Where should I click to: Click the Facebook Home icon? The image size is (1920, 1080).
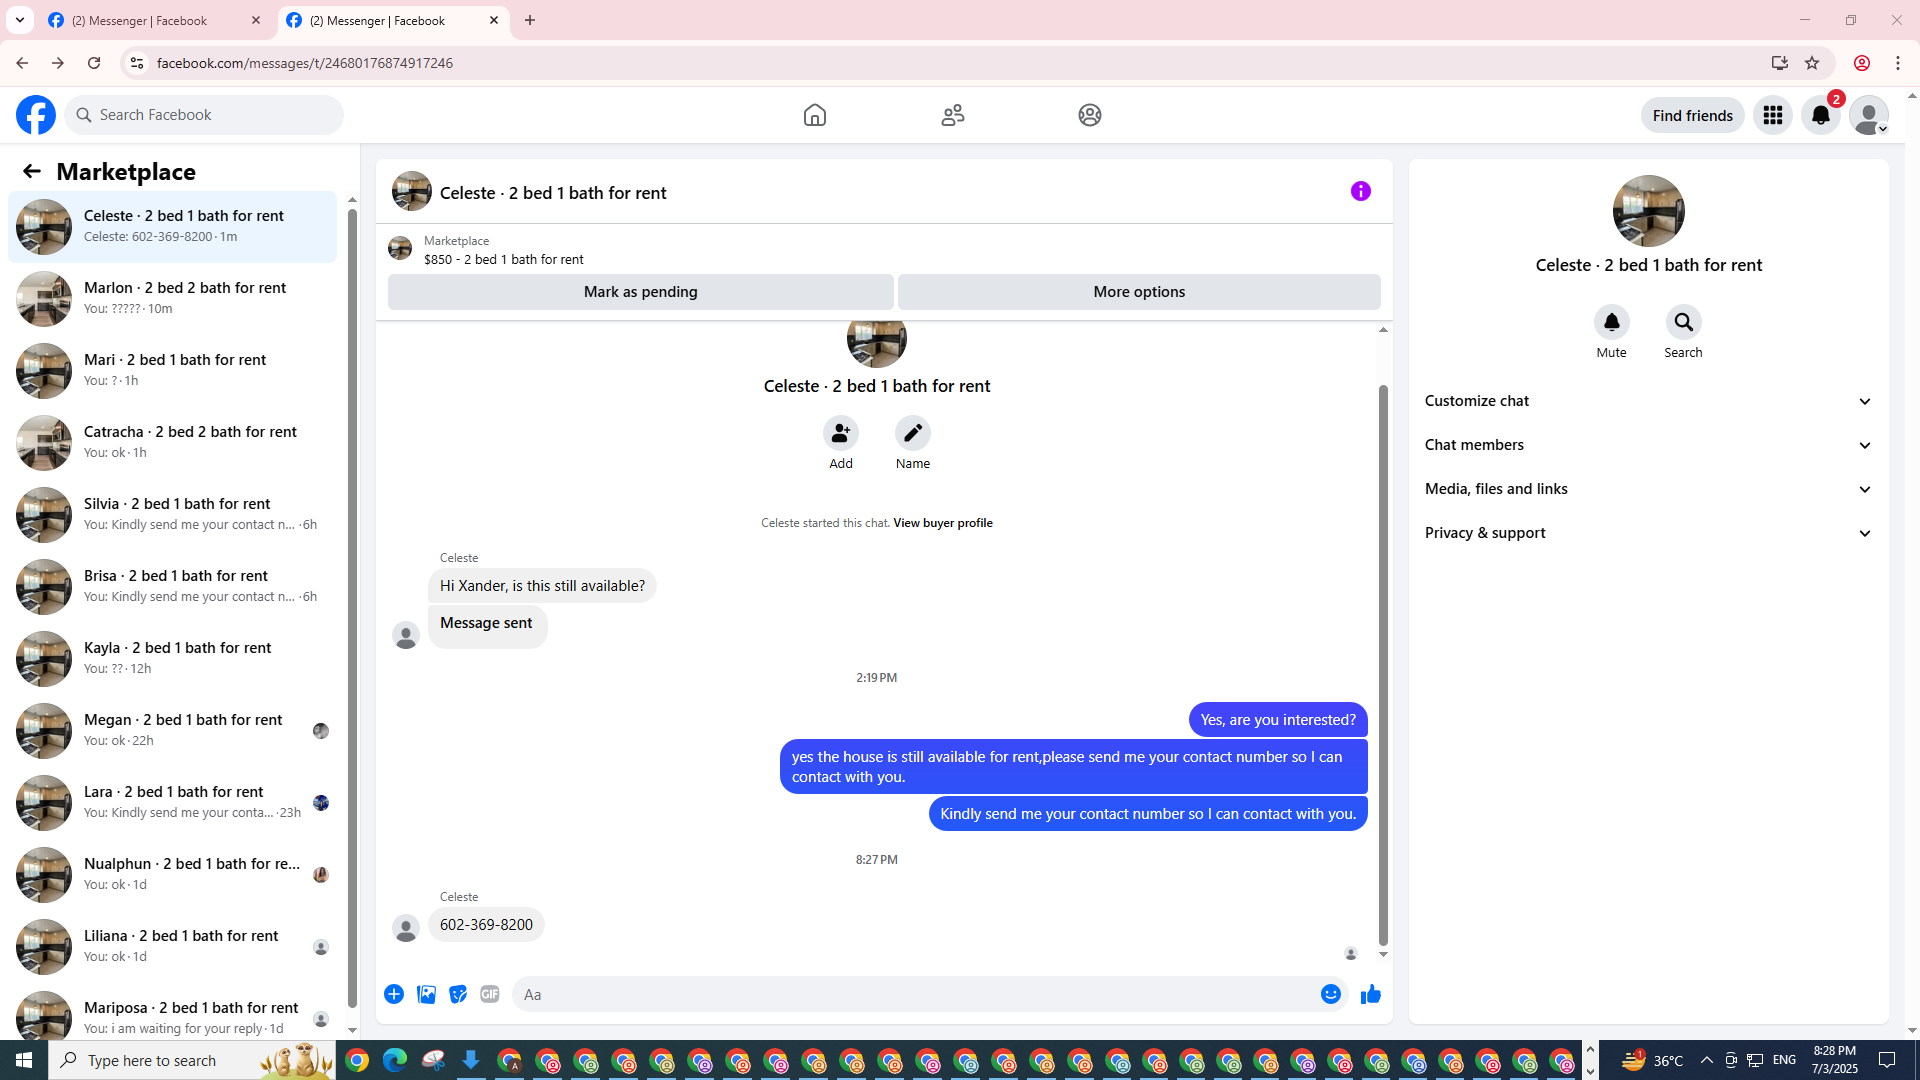[814, 115]
